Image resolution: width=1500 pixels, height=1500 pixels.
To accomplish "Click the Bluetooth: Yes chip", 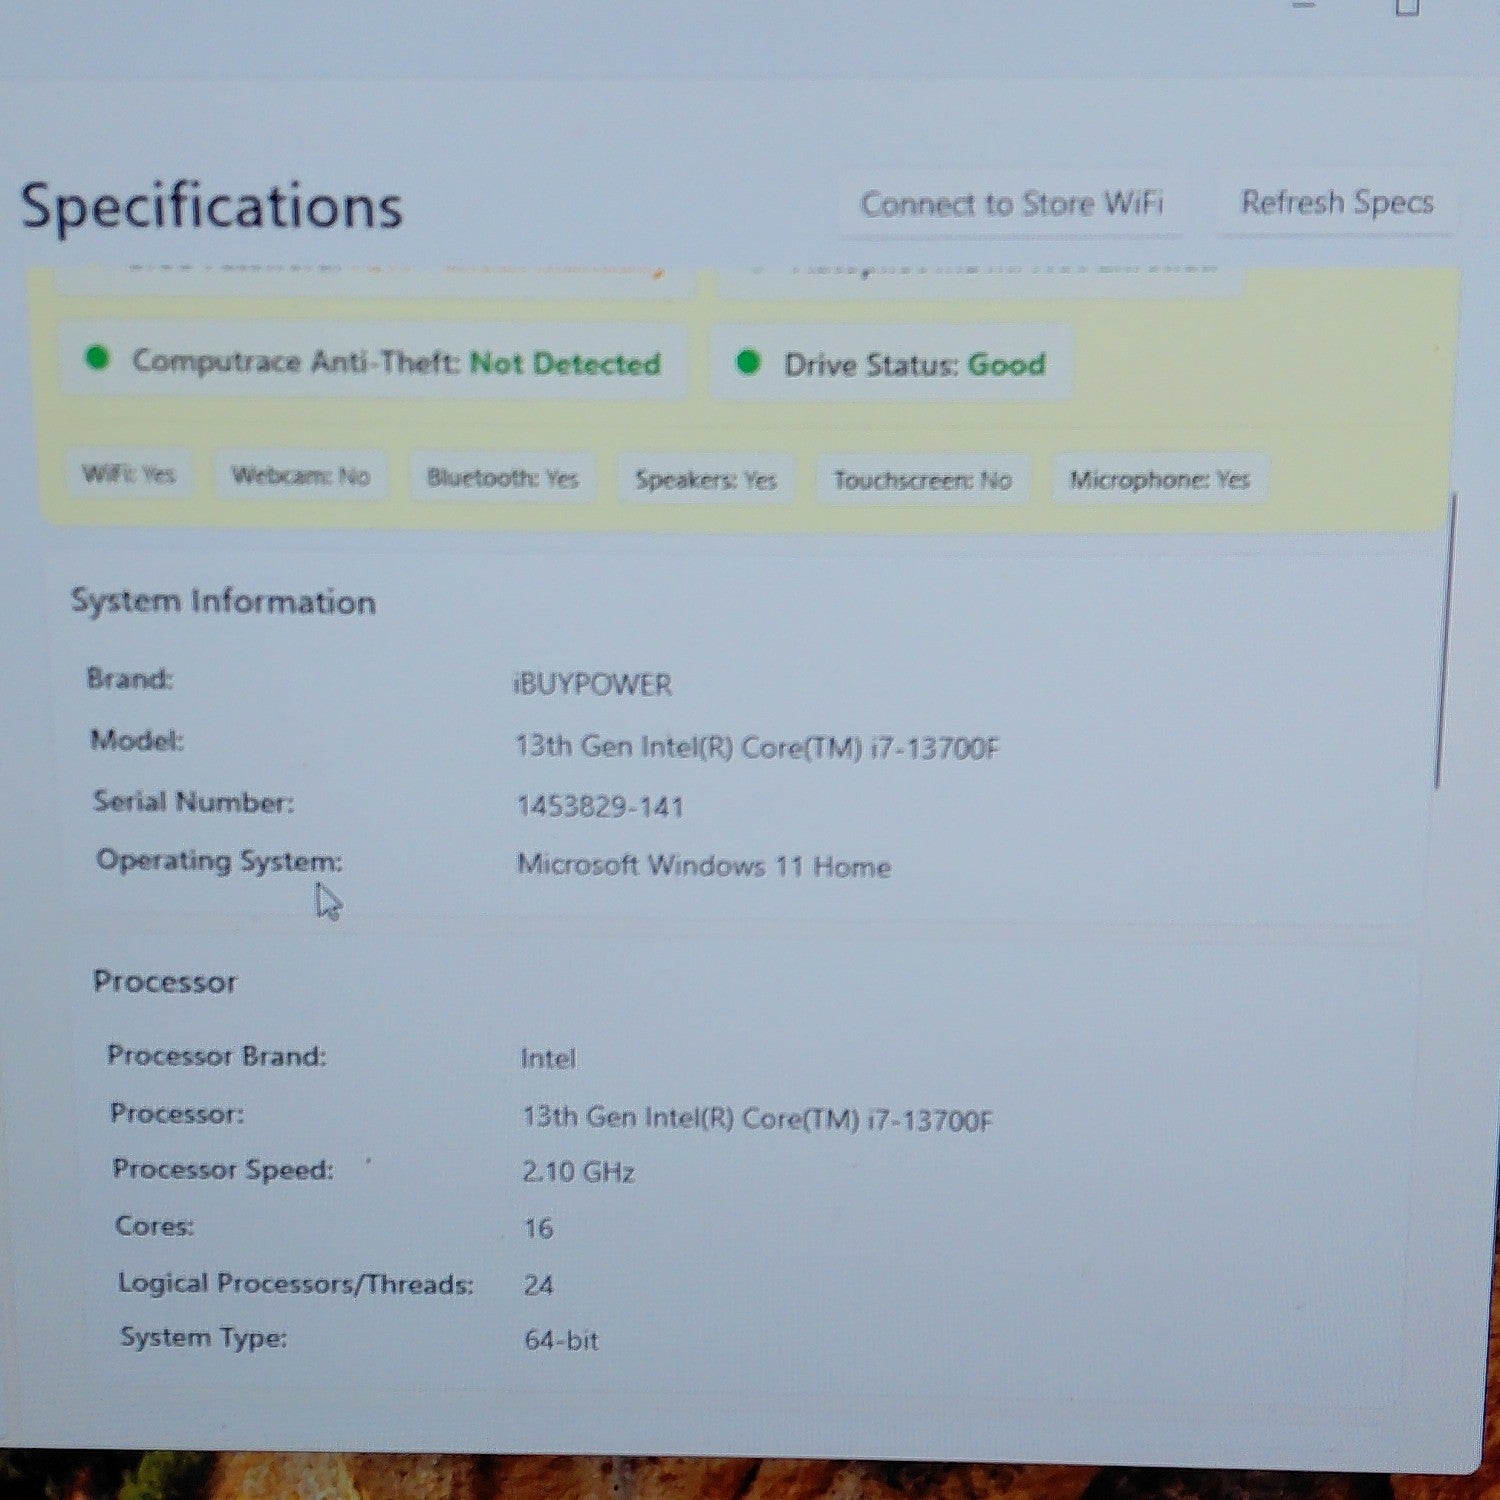I will tap(503, 478).
